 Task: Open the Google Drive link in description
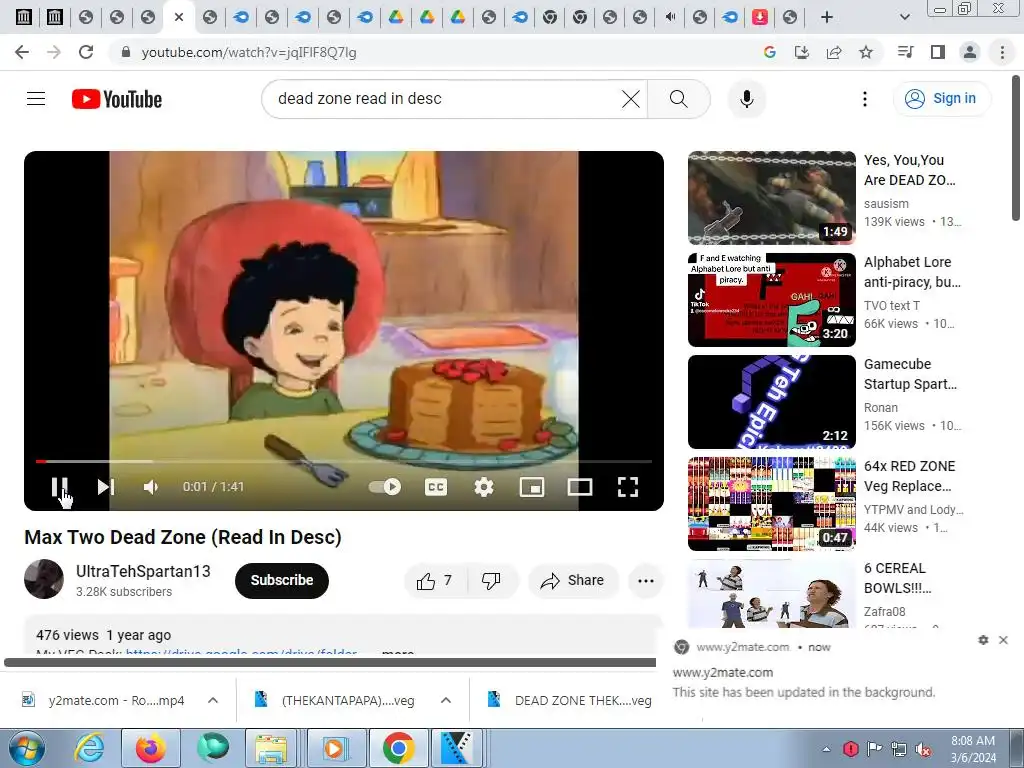(x=241, y=652)
